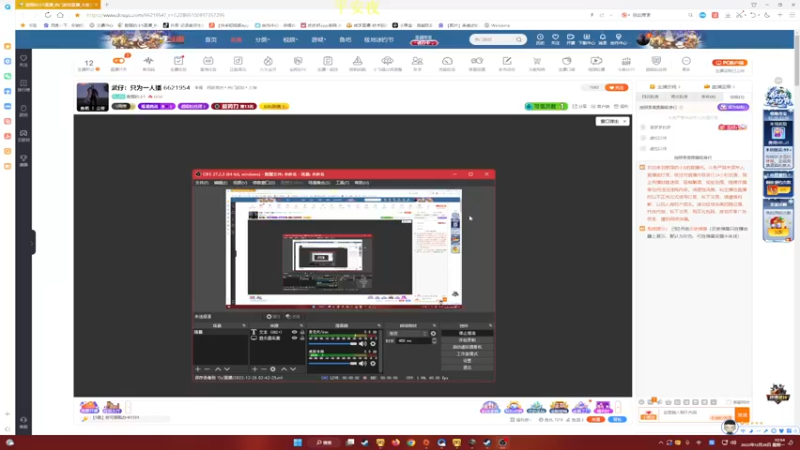The height and width of the screenshot is (450, 800).
Task: Click the two-people icon in streamer toolbar
Action: tap(417, 61)
